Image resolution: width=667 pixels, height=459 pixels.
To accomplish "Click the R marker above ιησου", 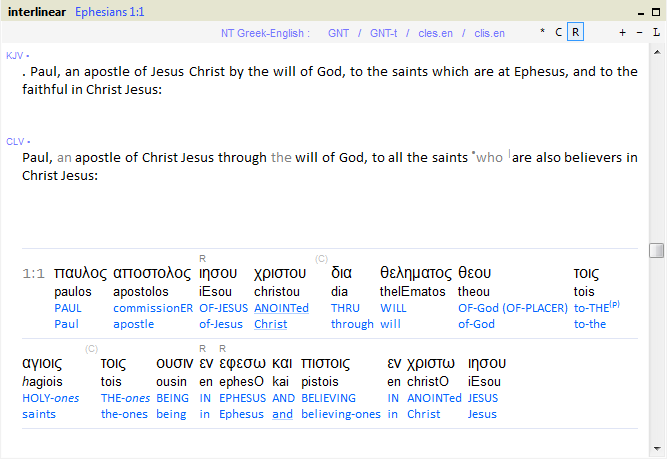I will click(x=203, y=258).
